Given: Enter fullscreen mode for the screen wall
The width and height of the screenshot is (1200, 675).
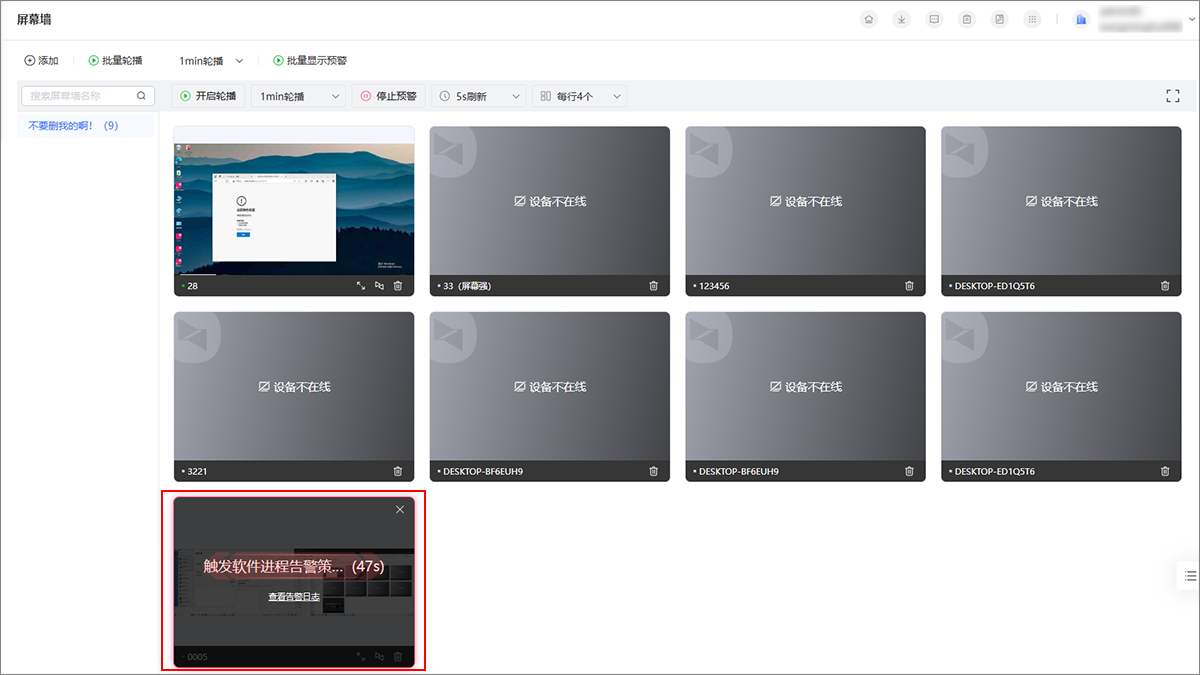Looking at the screenshot, I should 1173,96.
